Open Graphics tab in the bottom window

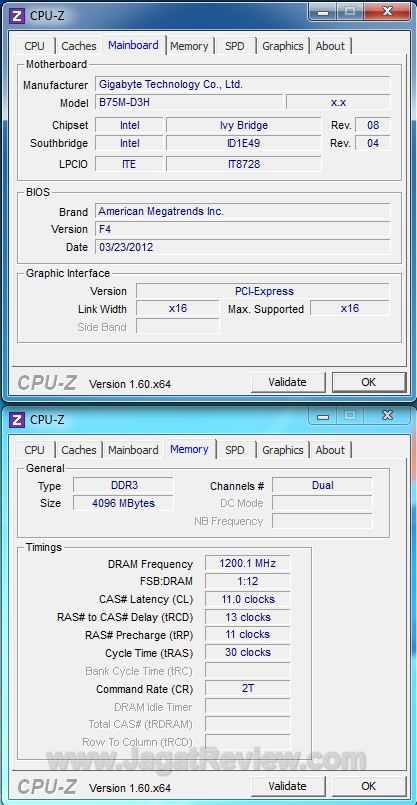pos(283,450)
